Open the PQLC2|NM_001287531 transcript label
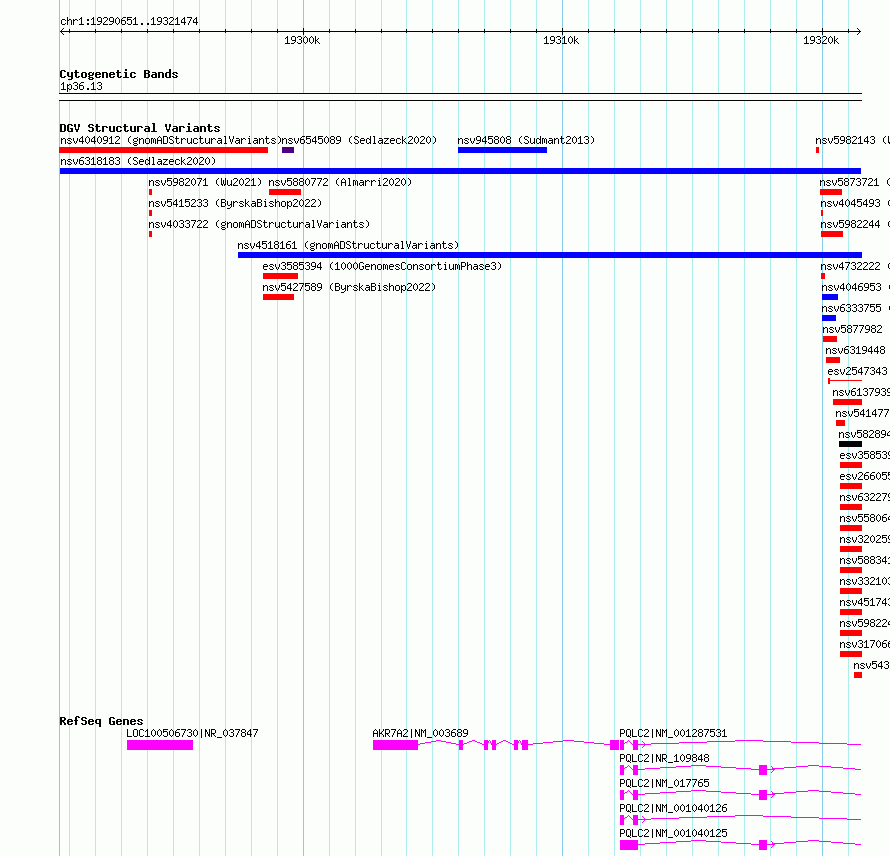The width and height of the screenshot is (890, 856). pos(673,733)
